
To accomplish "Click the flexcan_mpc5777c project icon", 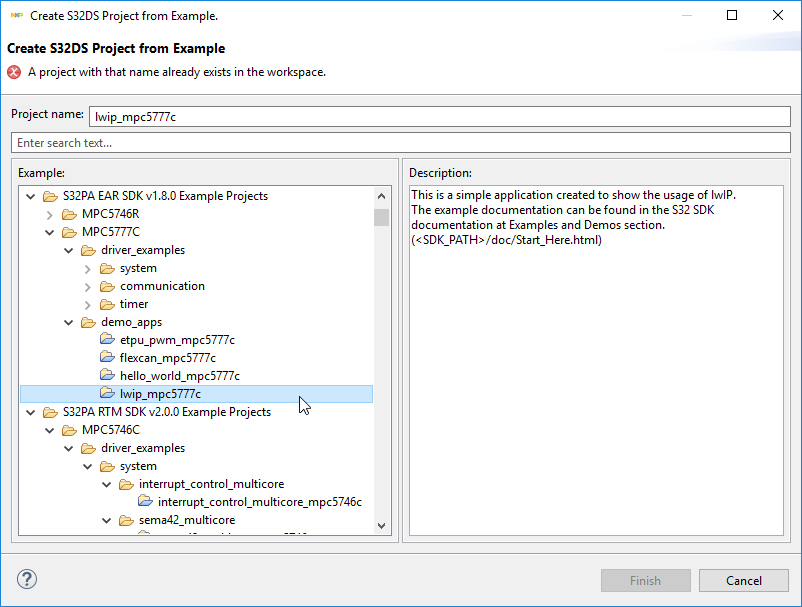I will [108, 358].
